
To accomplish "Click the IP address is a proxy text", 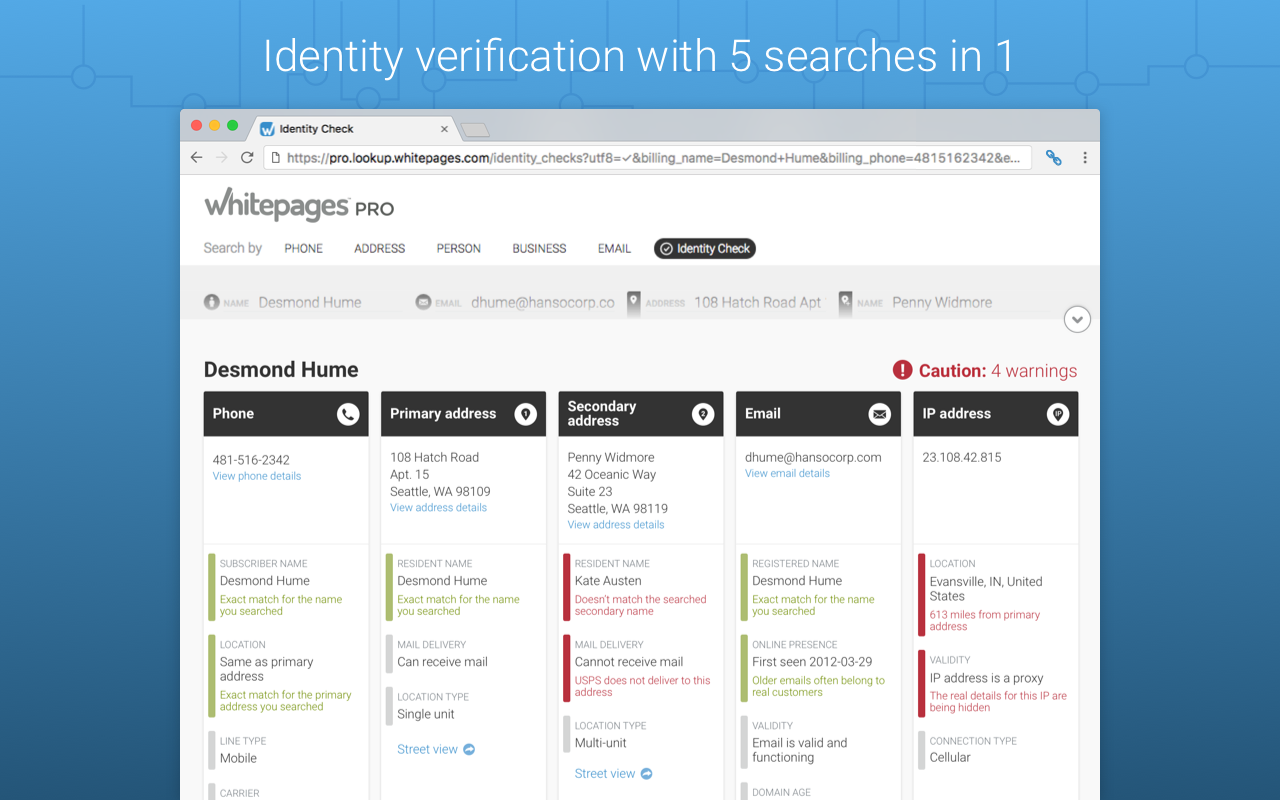I will click(986, 678).
